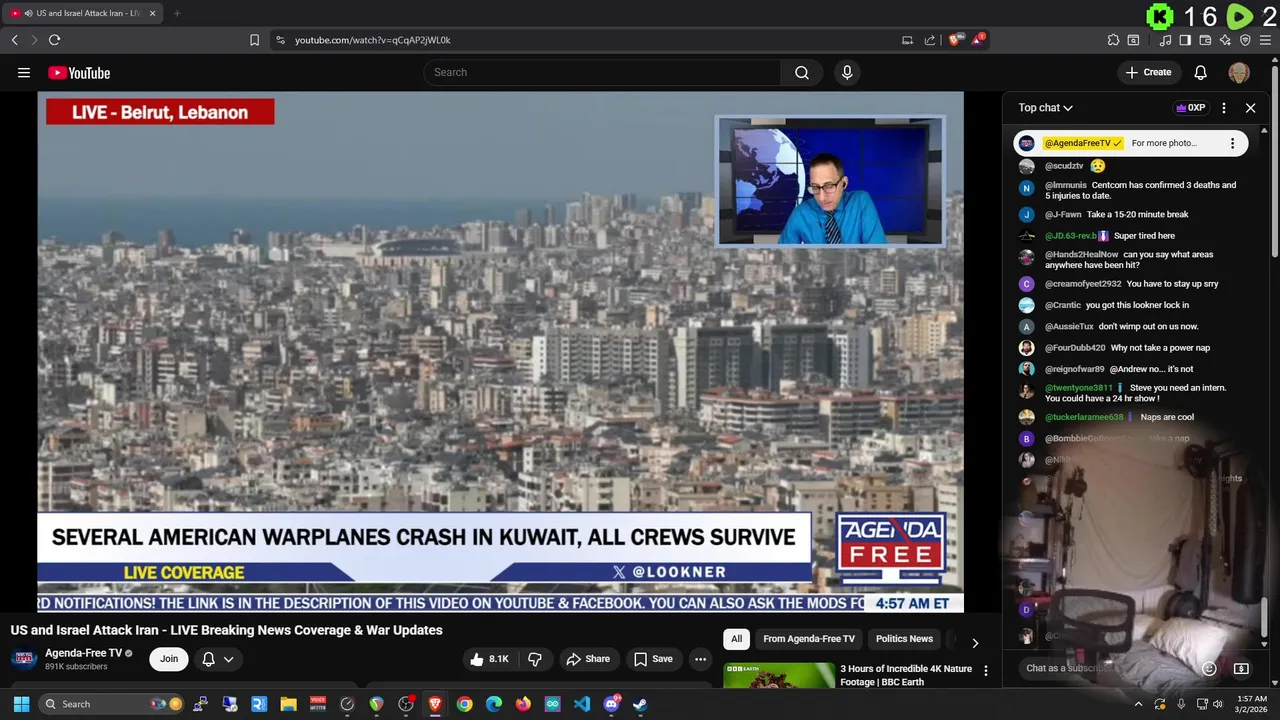
Task: Show hidden system tray icons
Action: click(1138, 704)
